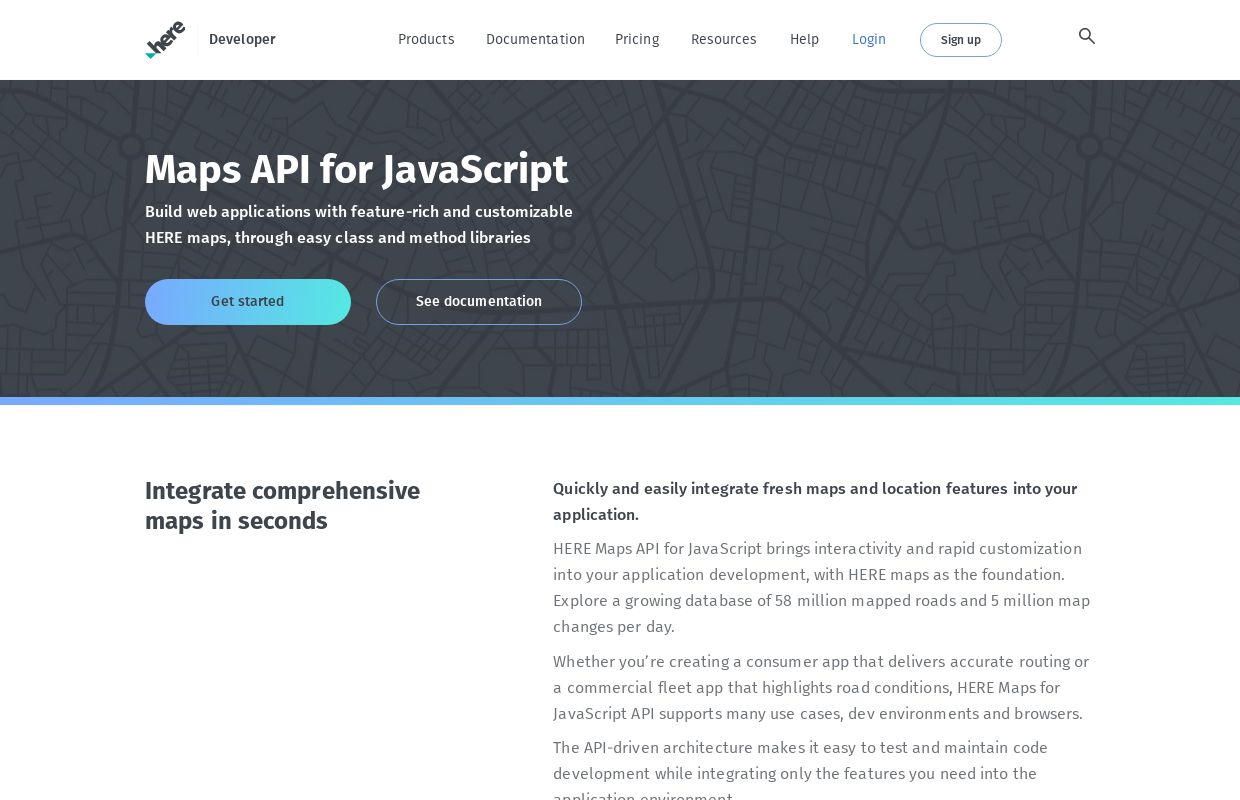Go to the Pricing page

pyautogui.click(x=637, y=40)
